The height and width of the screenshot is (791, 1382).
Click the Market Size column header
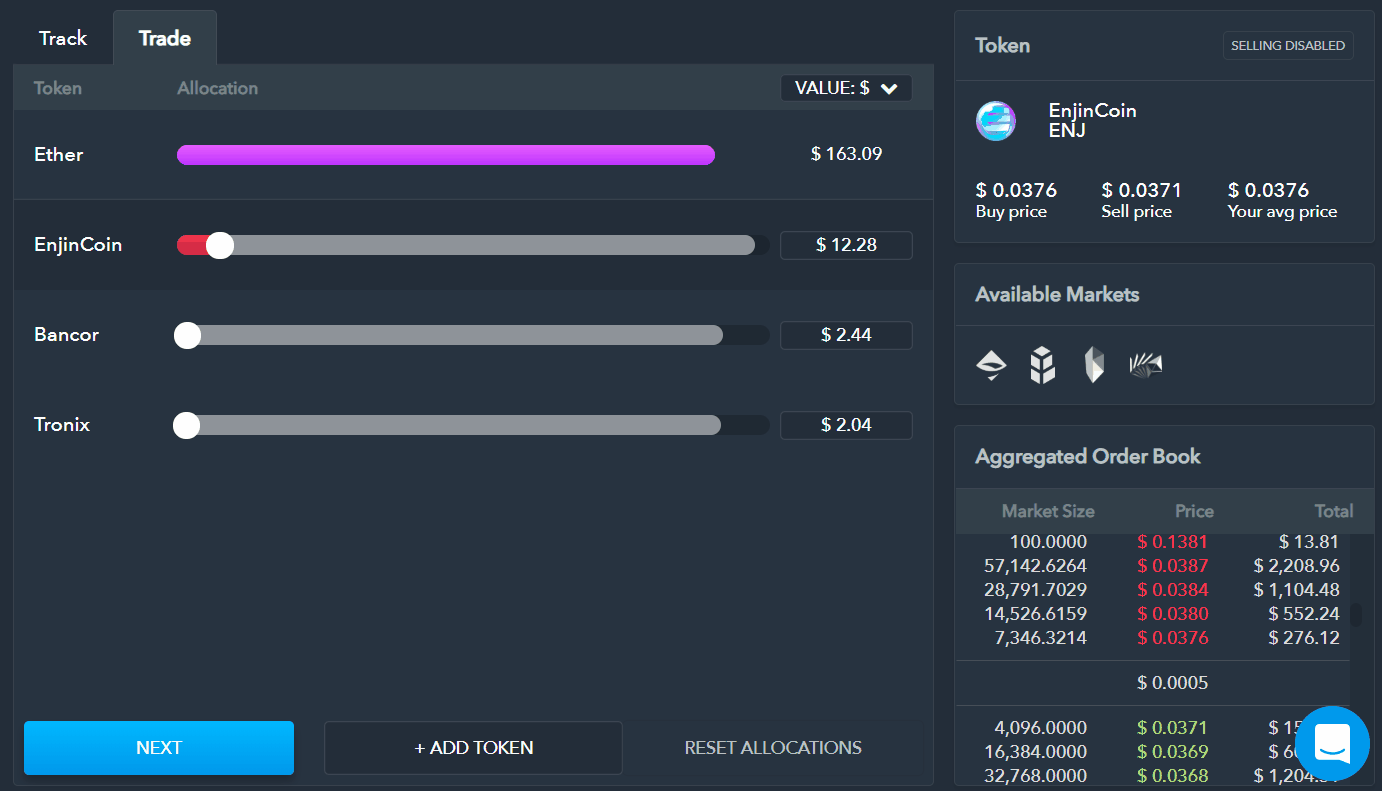pyautogui.click(x=1048, y=511)
